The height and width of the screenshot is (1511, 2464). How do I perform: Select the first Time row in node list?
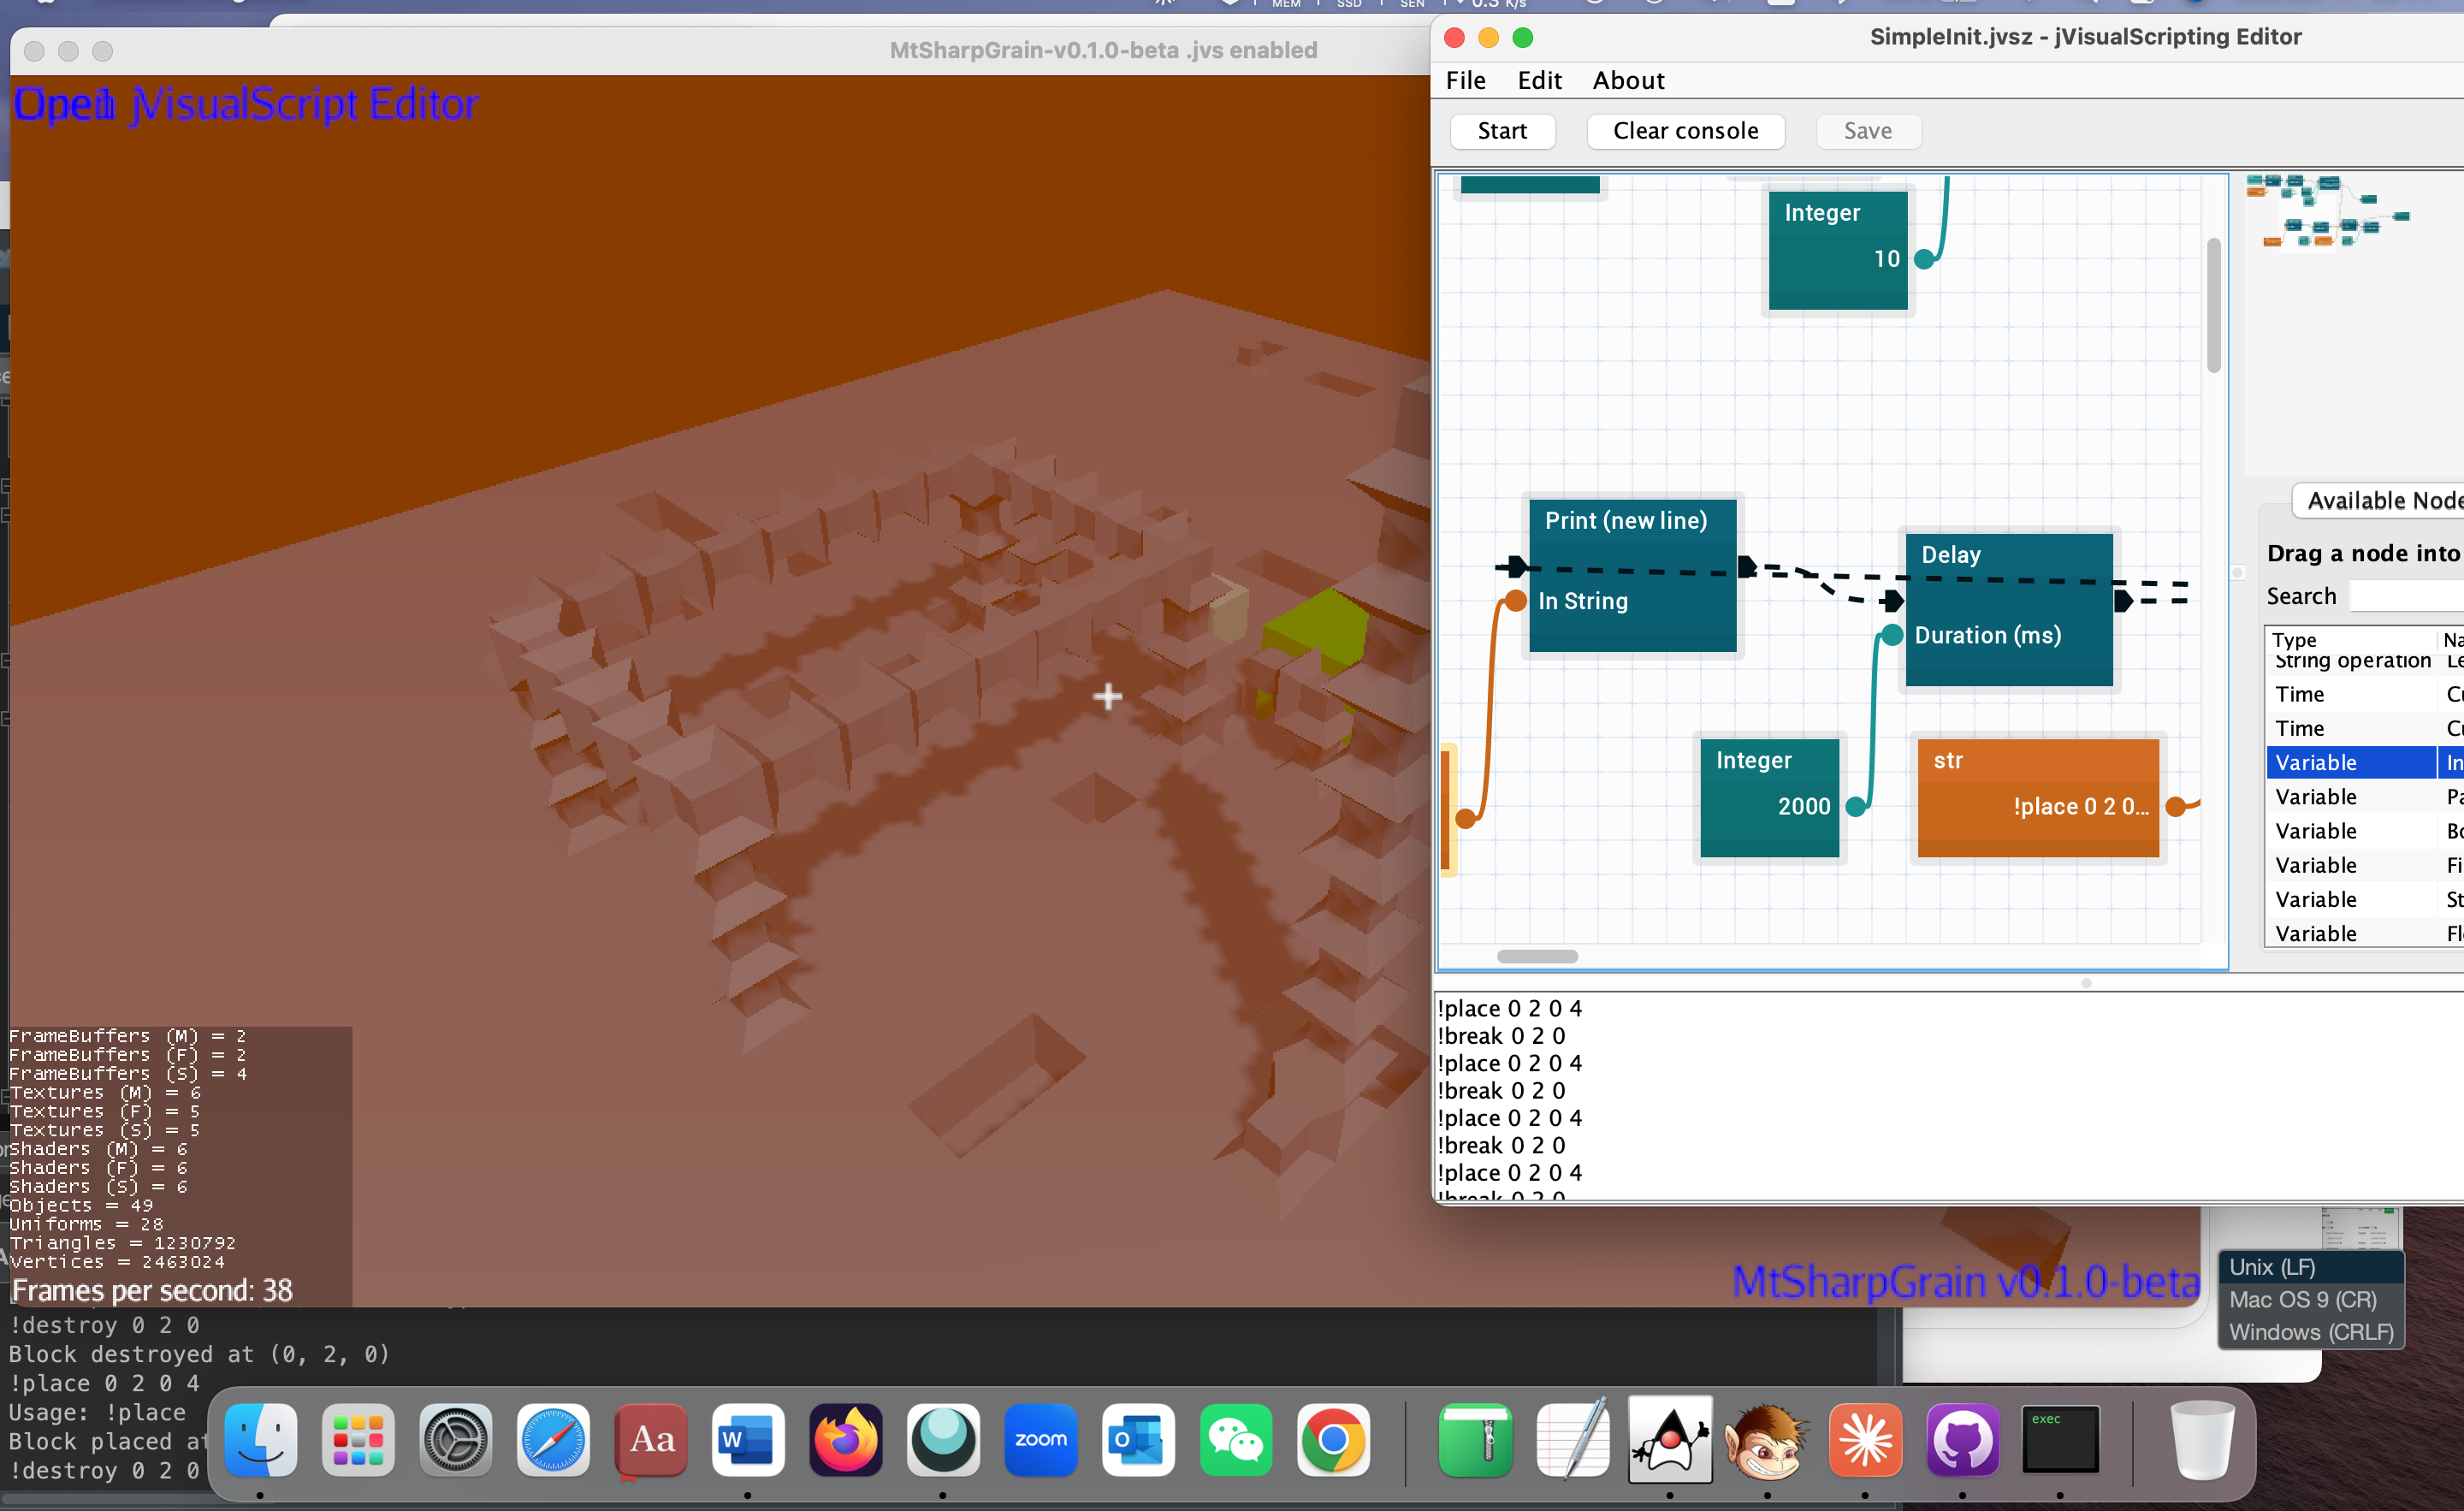tap(2364, 694)
